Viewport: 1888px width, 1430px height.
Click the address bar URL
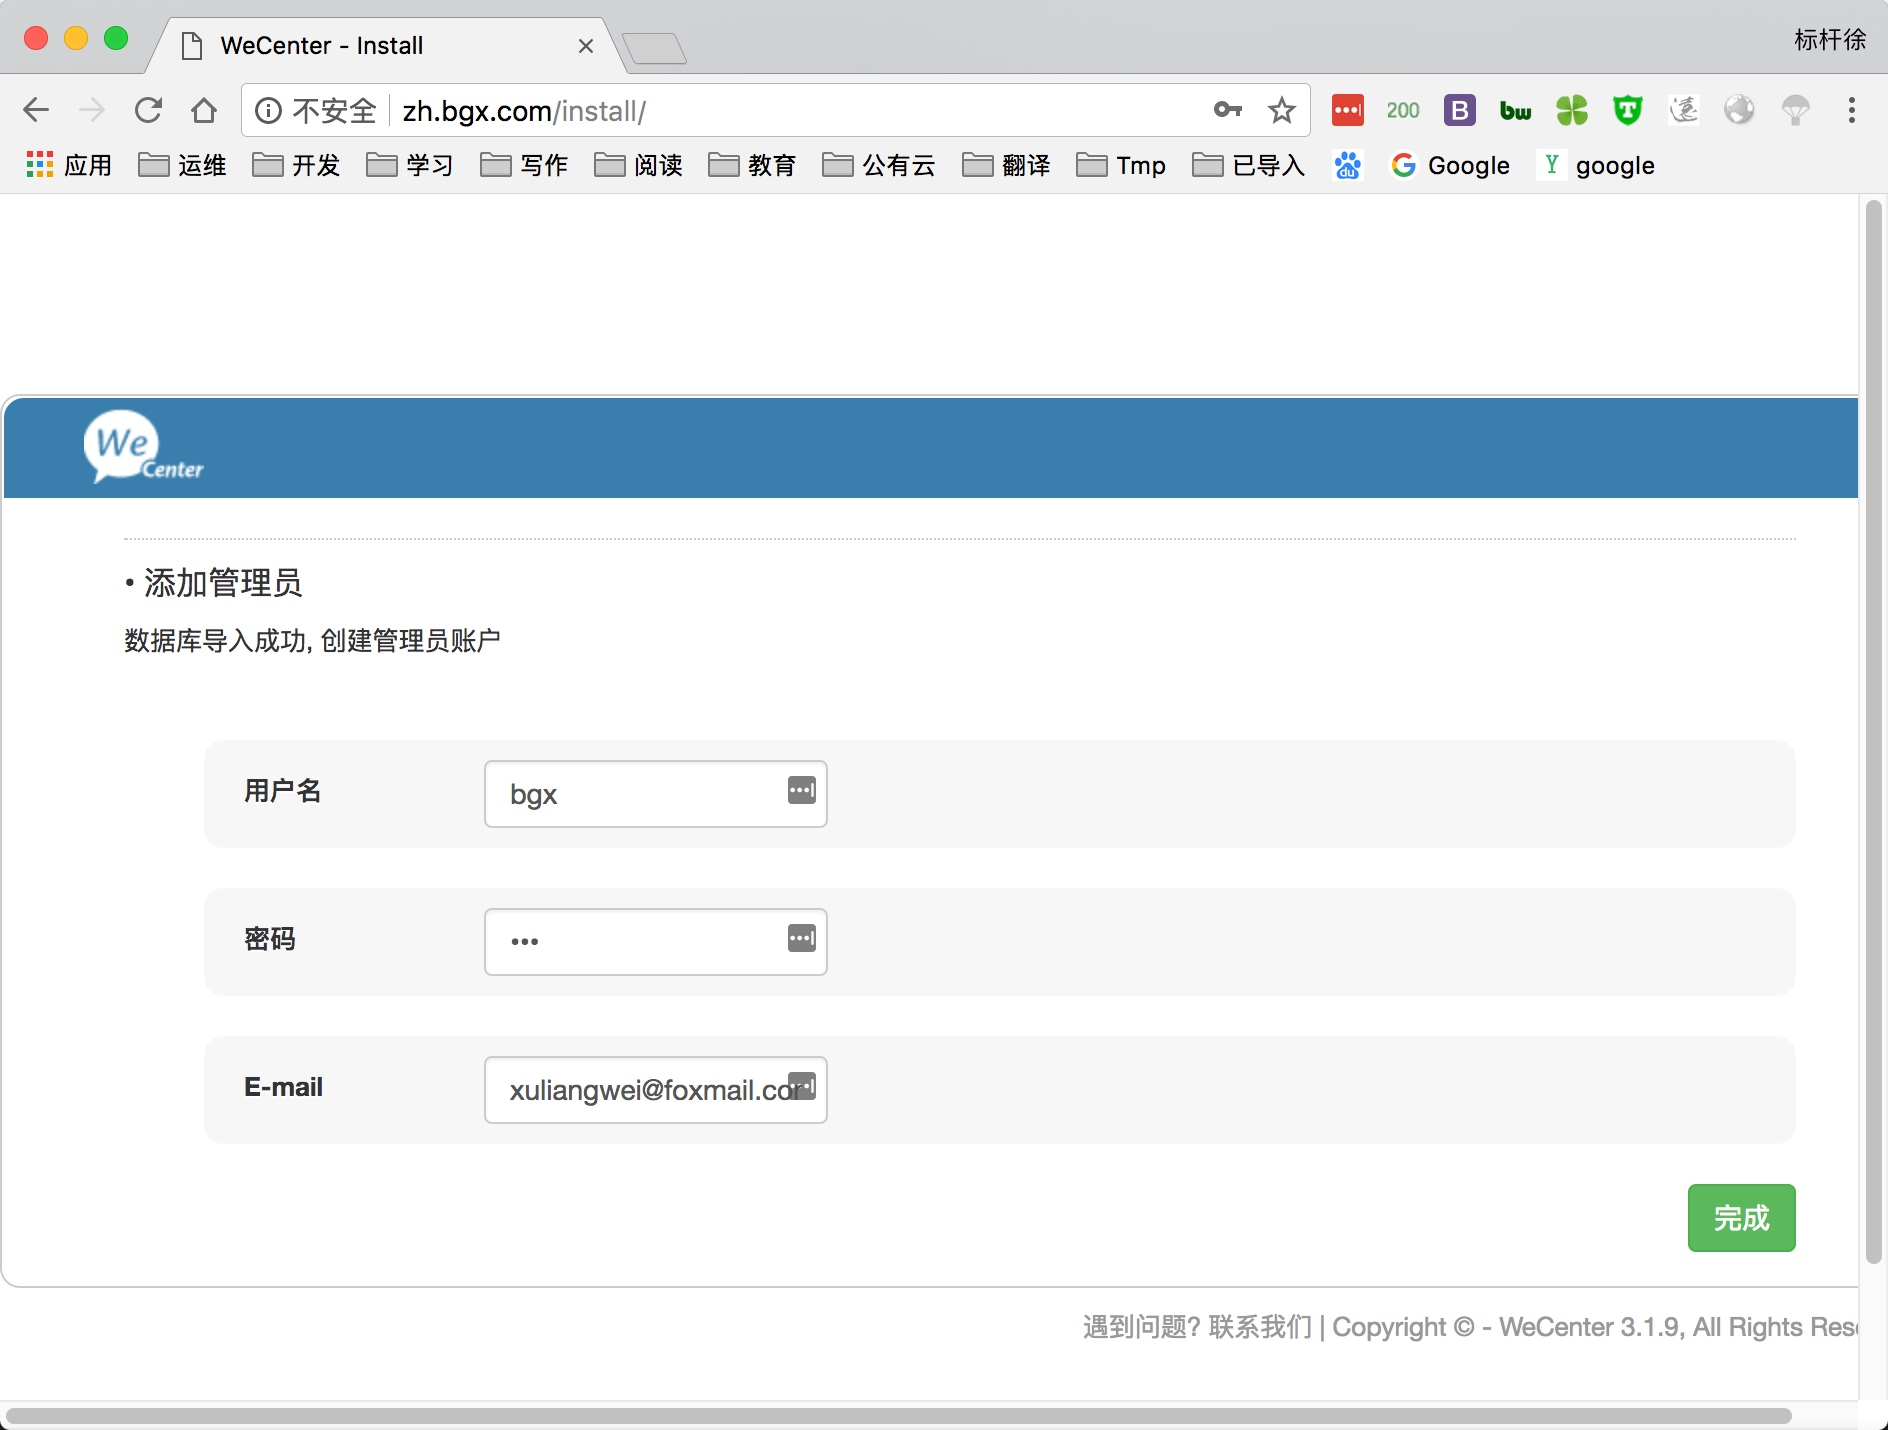tap(524, 111)
